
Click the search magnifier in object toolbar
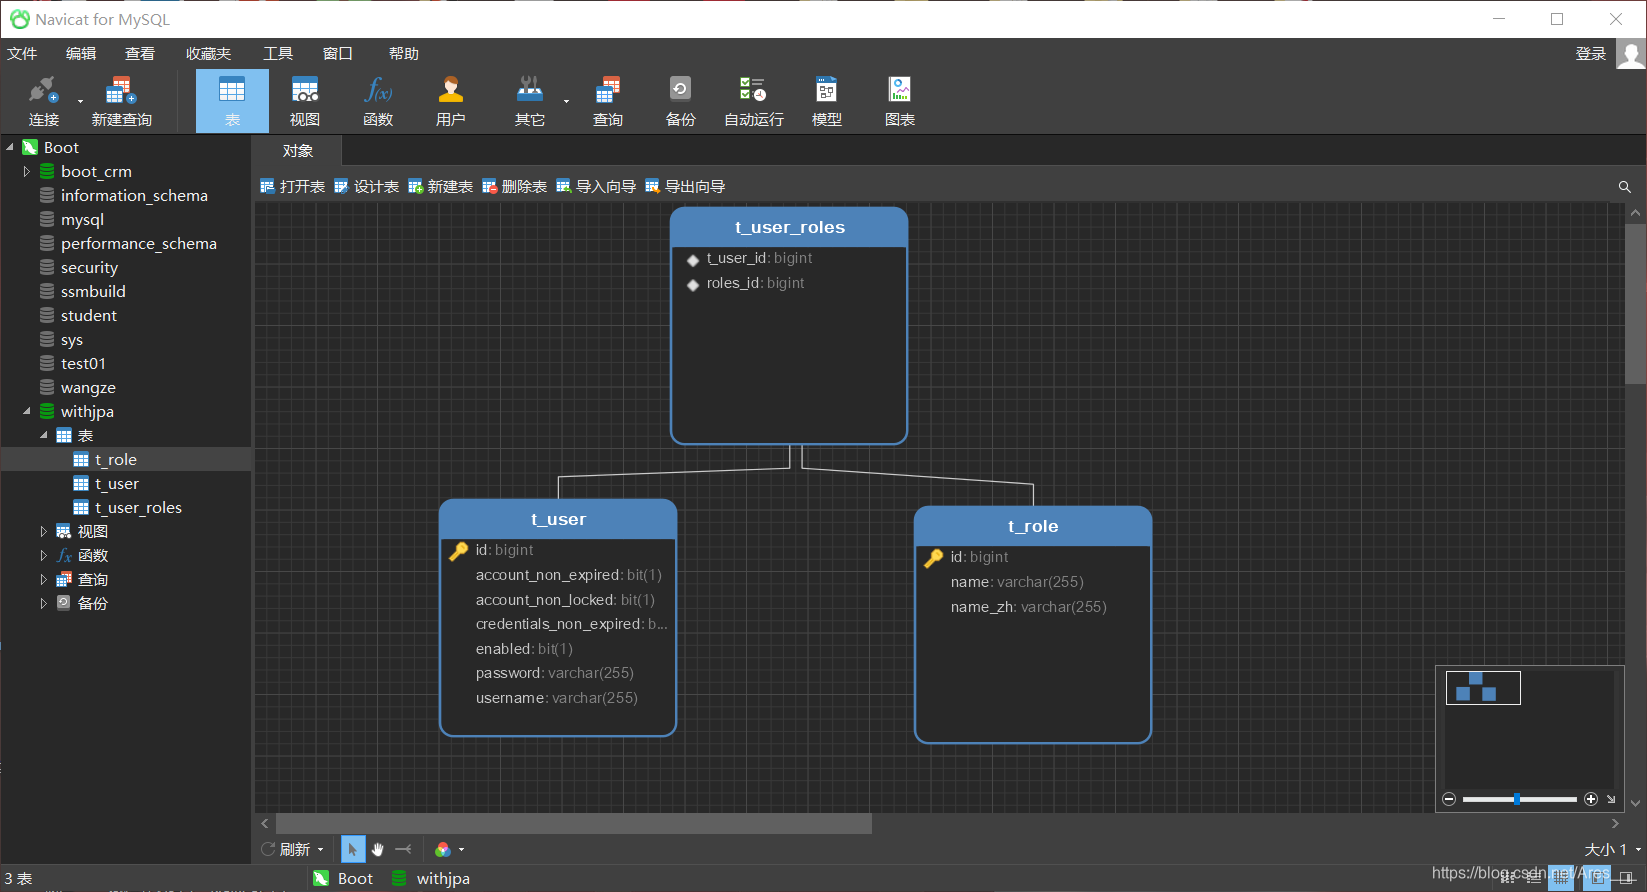pos(1625,187)
